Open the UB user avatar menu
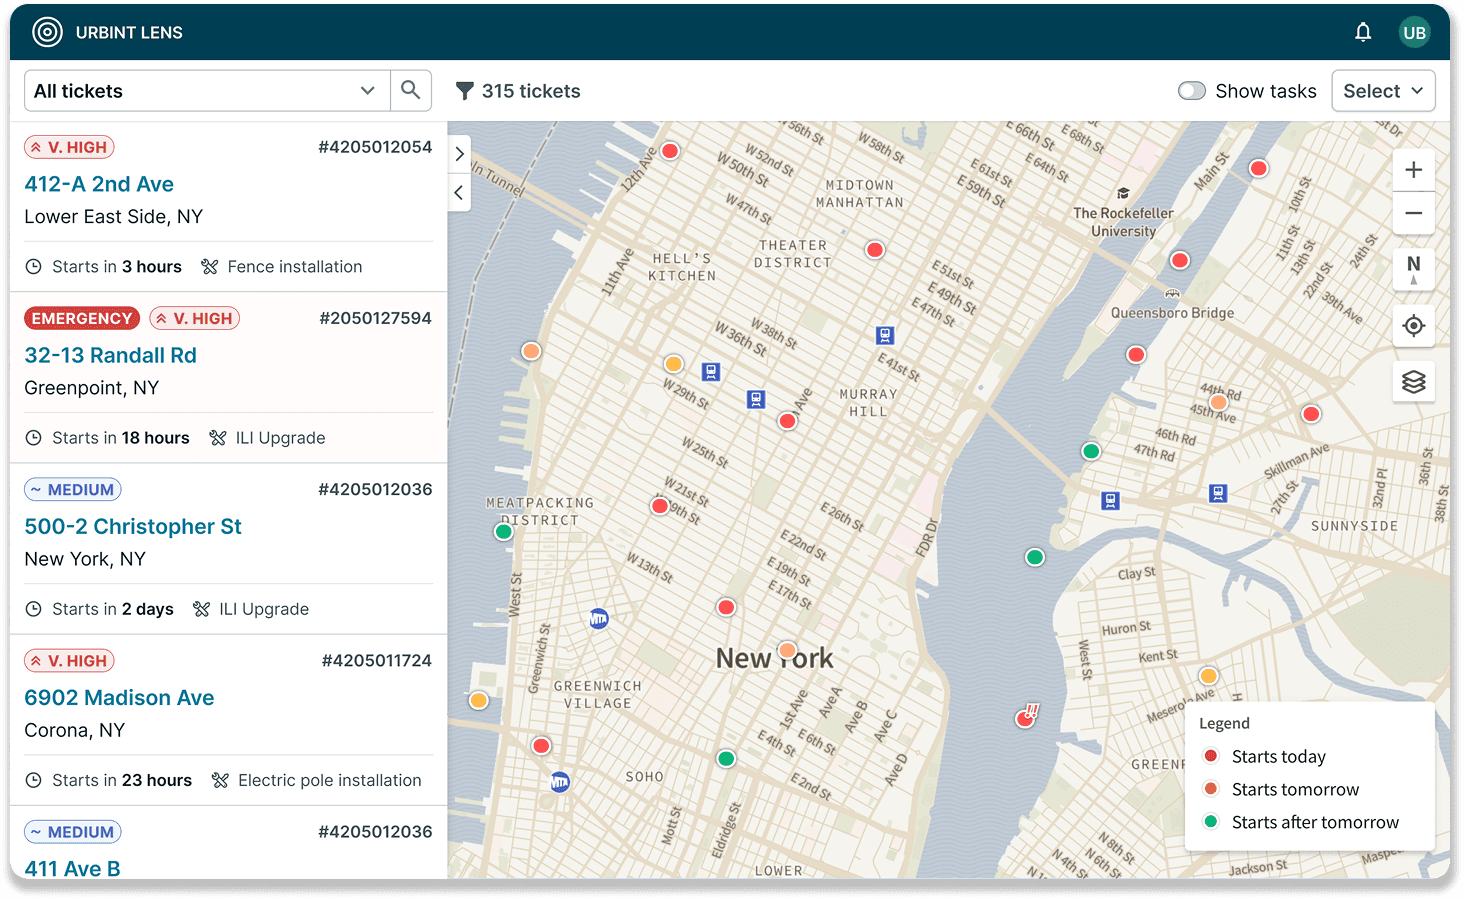The height and width of the screenshot is (899, 1464). (1414, 33)
